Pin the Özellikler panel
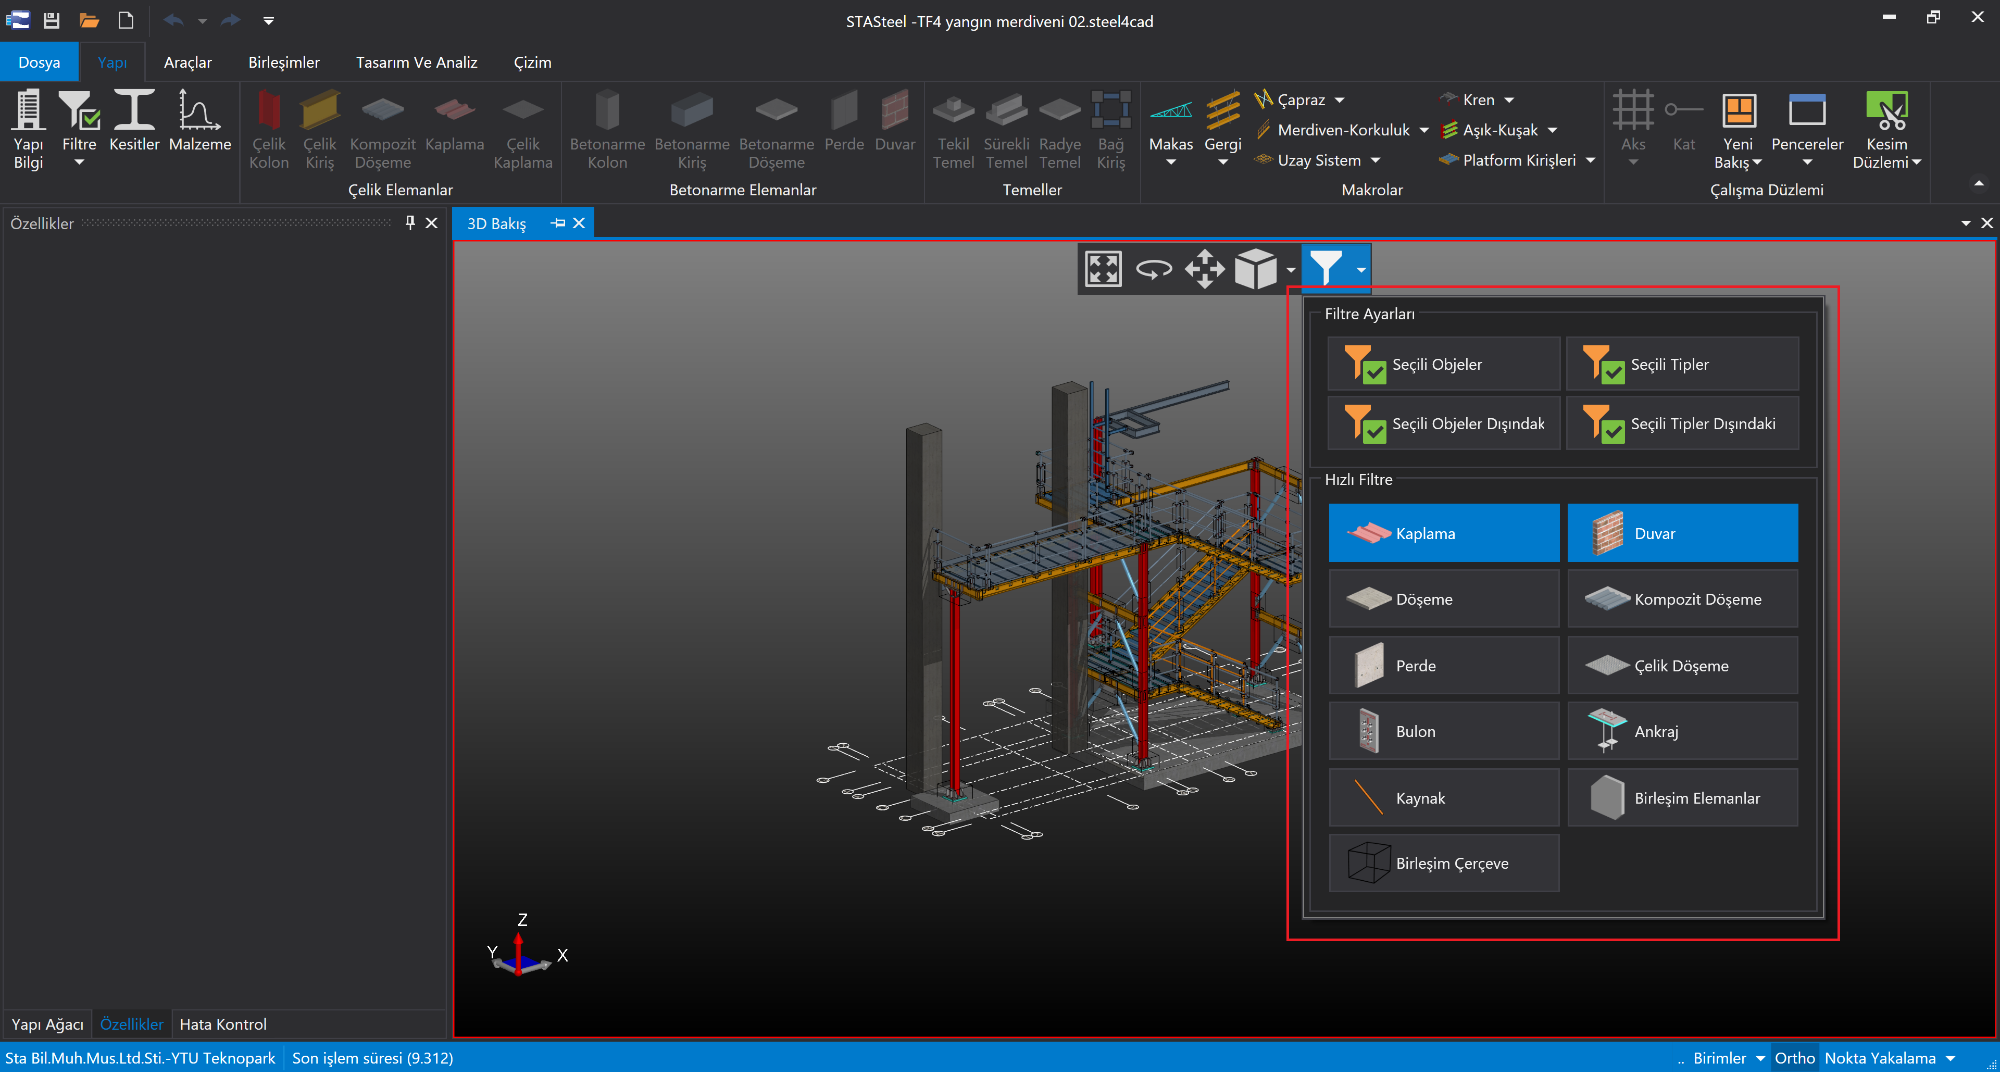Image resolution: width=2000 pixels, height=1072 pixels. (410, 223)
